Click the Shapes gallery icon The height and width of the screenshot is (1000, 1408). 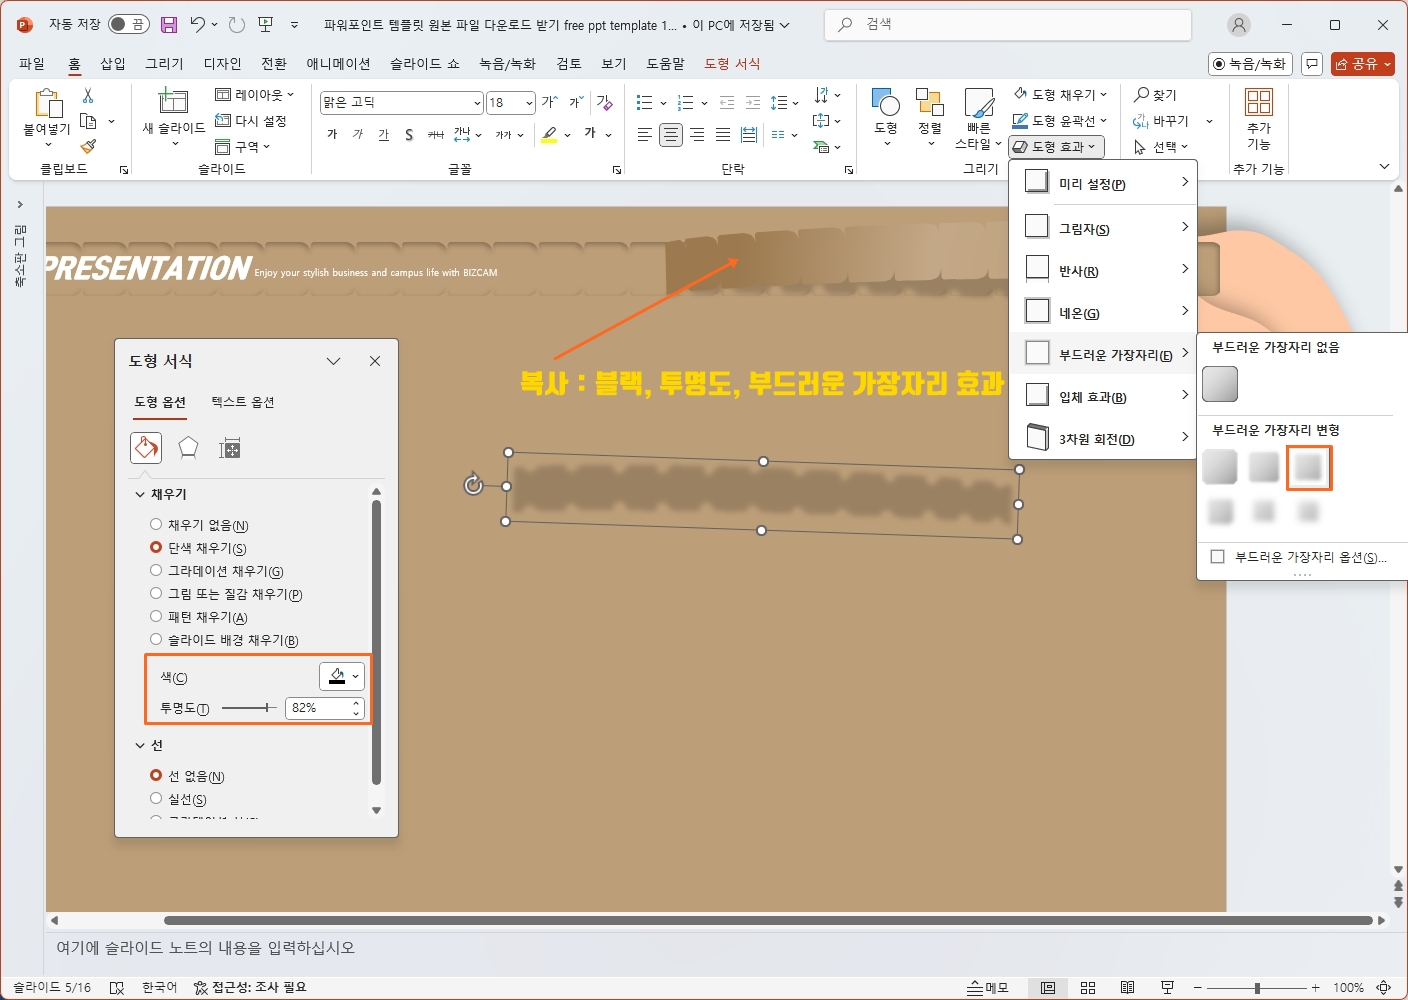tap(886, 102)
